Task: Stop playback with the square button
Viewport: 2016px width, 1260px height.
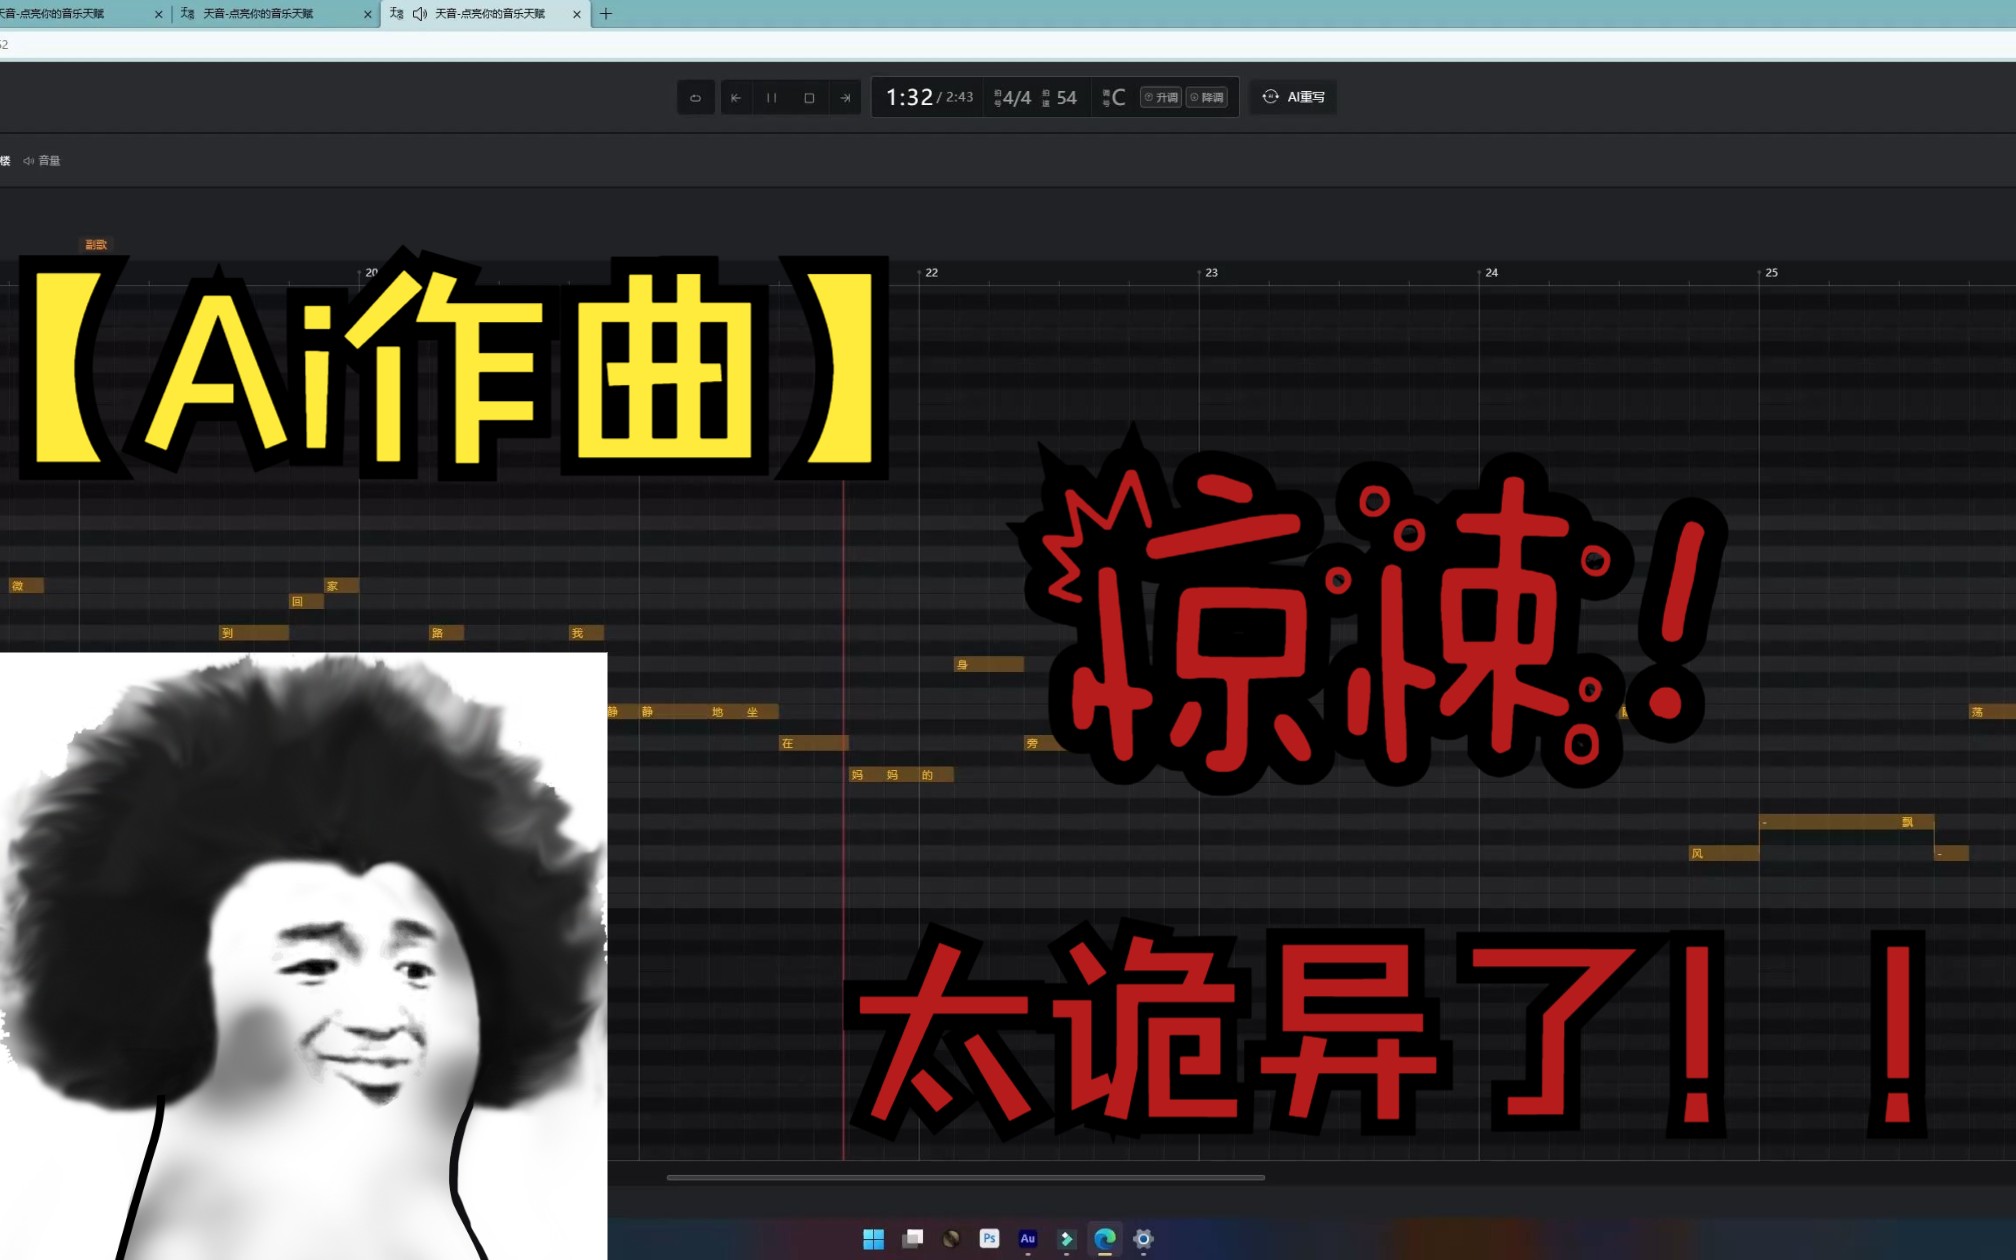Action: [809, 98]
